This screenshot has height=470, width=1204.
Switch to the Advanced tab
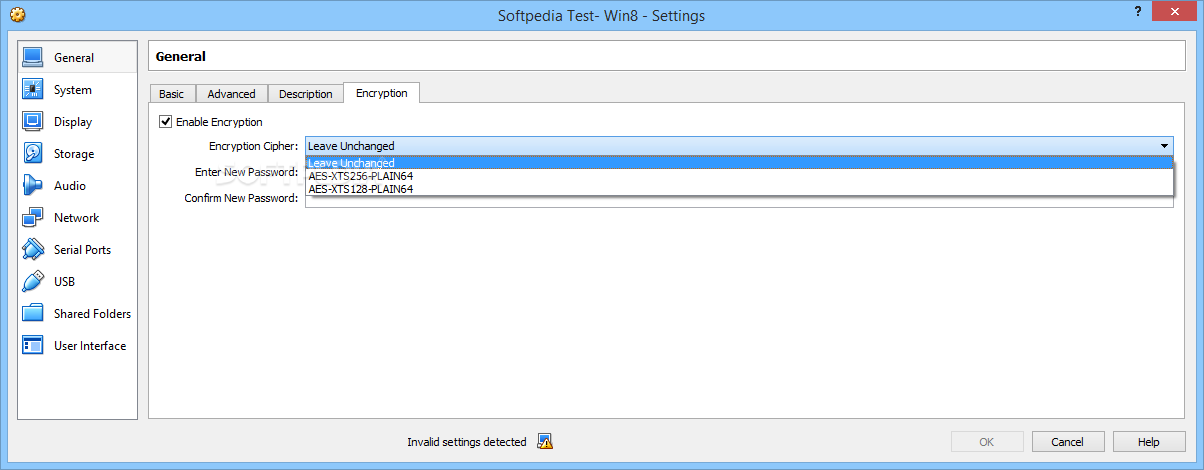tap(231, 94)
